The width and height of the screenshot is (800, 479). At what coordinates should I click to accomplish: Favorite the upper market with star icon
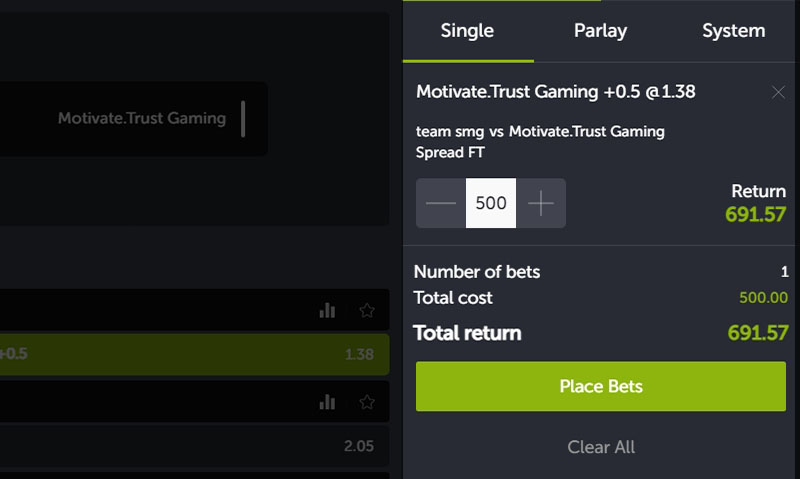tap(367, 310)
